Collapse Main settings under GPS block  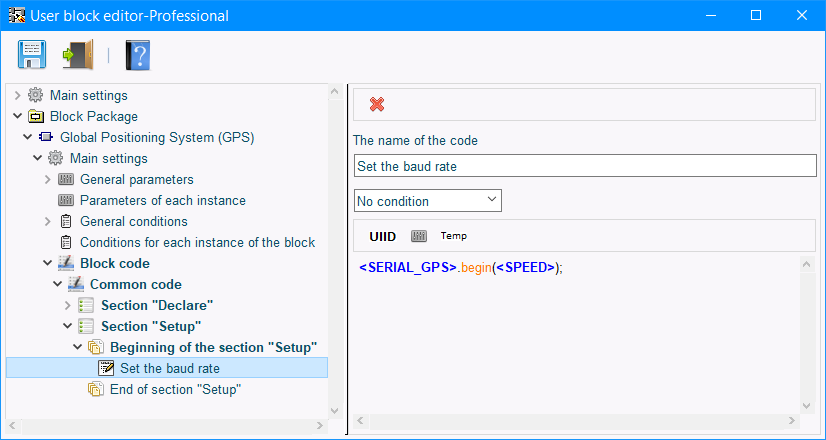(x=37, y=158)
